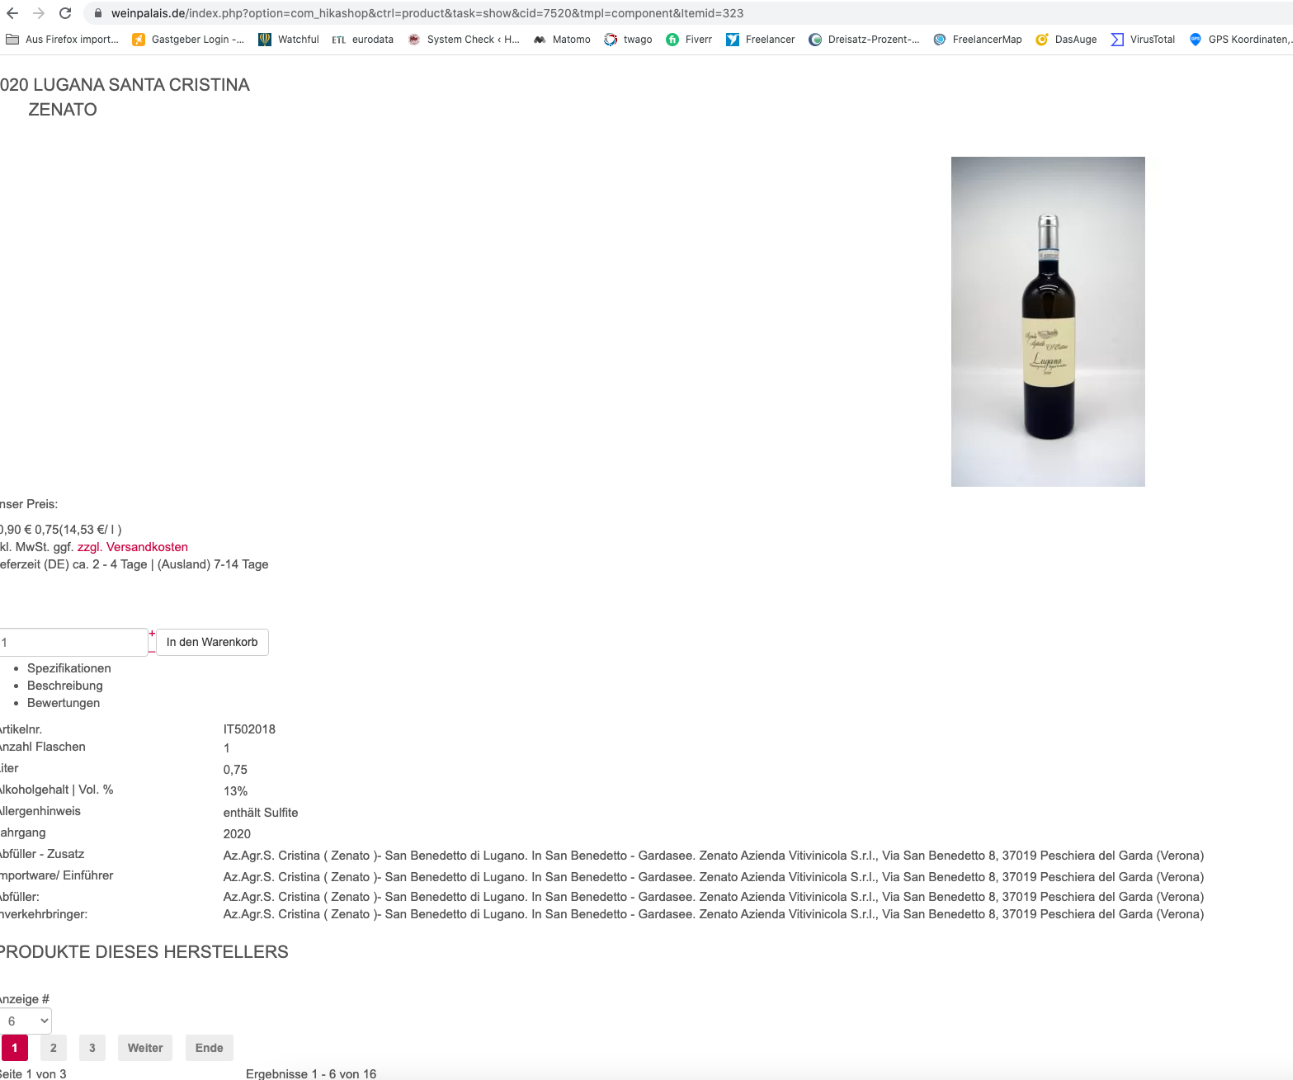Open the Watchful bookmark
The image size is (1293, 1080).
(289, 39)
